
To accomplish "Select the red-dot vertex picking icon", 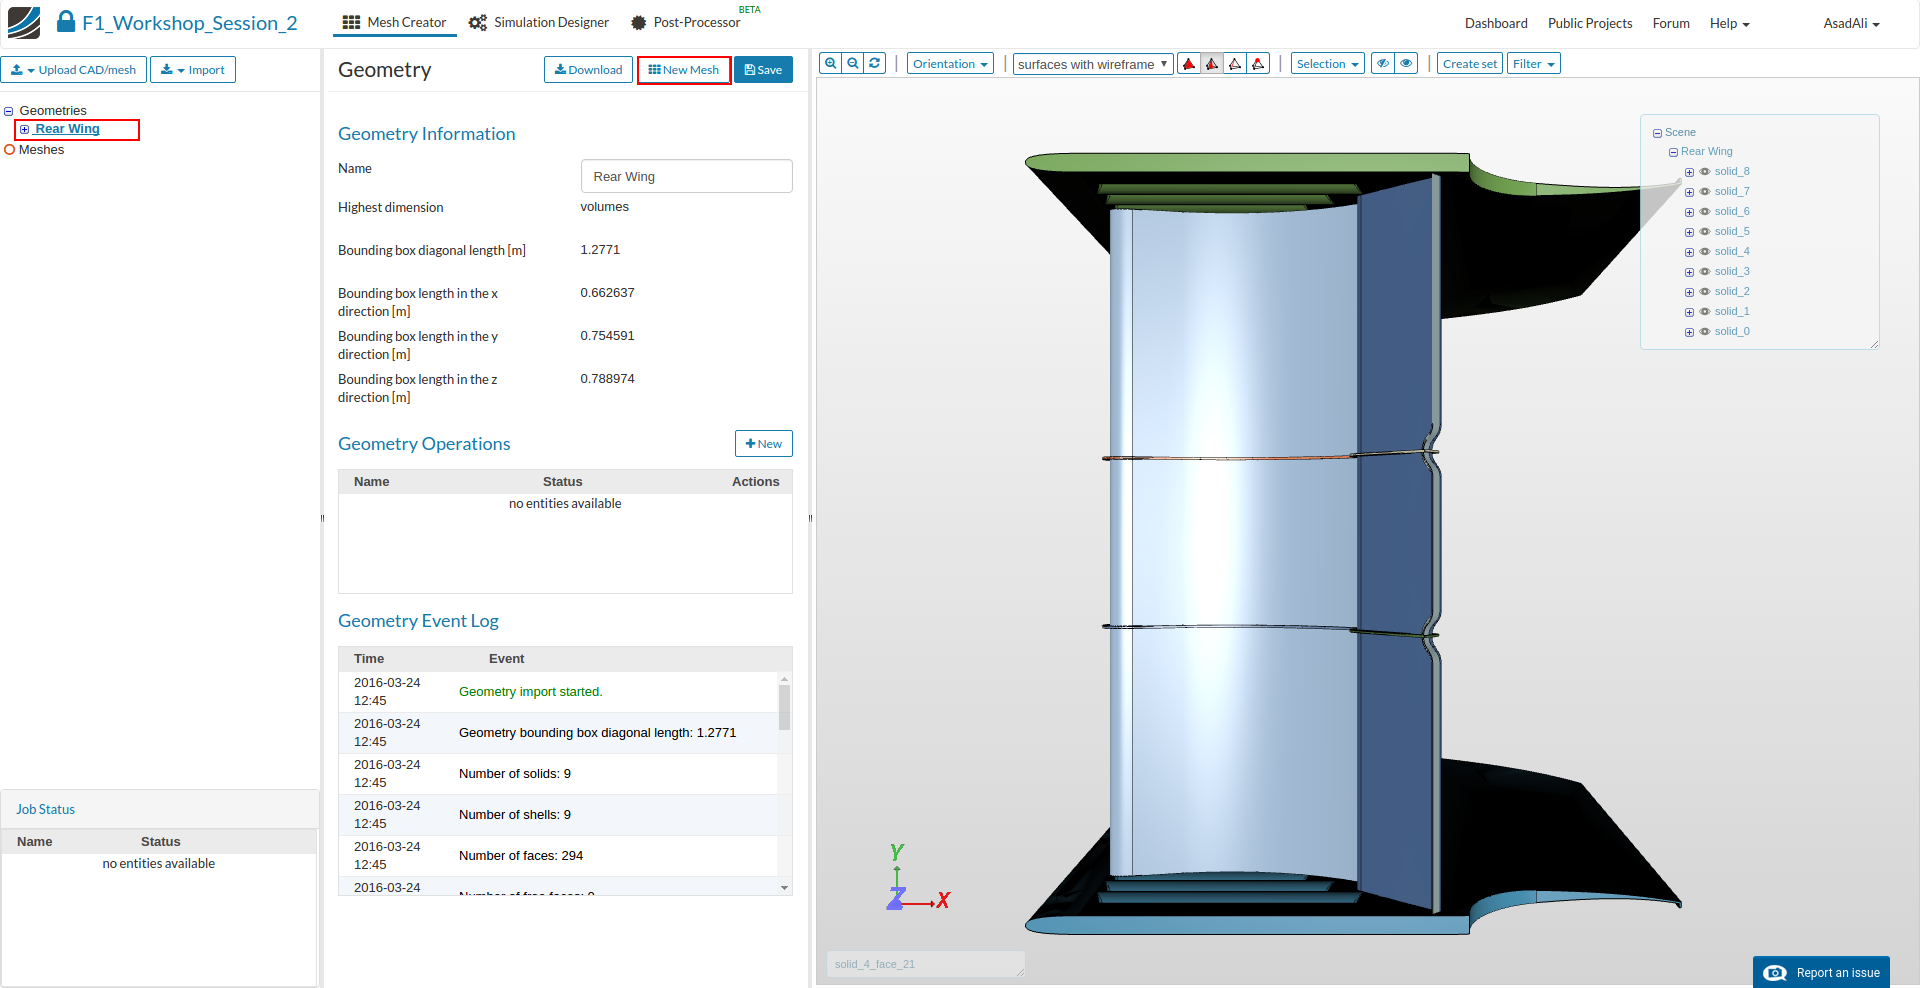I will [x=1258, y=64].
